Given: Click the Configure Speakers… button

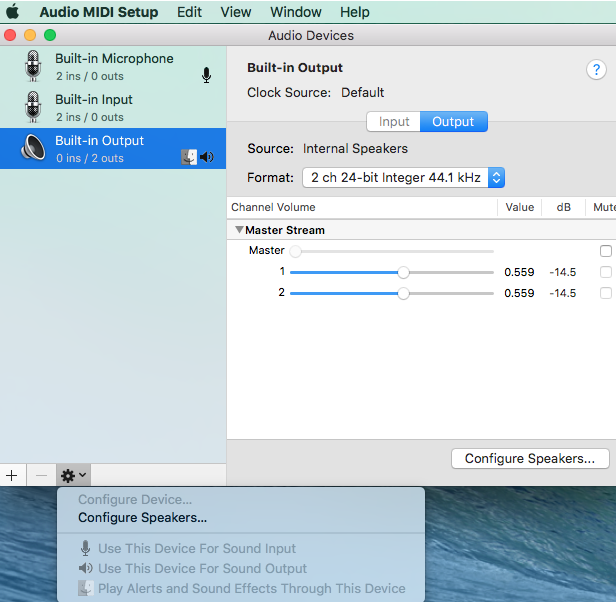Looking at the screenshot, I should pyautogui.click(x=530, y=458).
